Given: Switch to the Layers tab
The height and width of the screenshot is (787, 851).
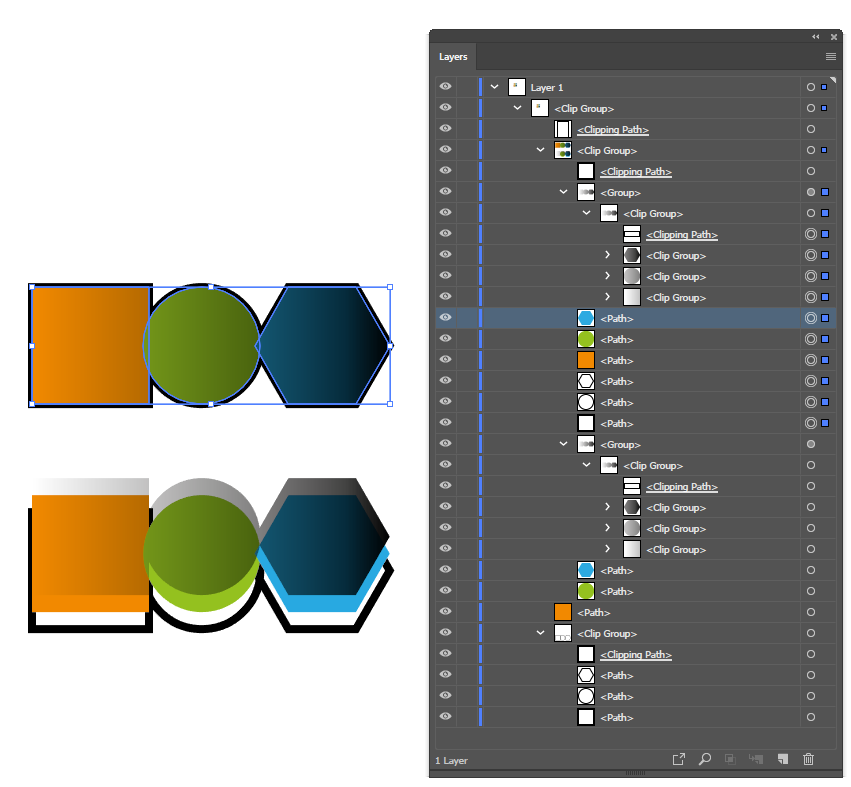Looking at the screenshot, I should [453, 56].
